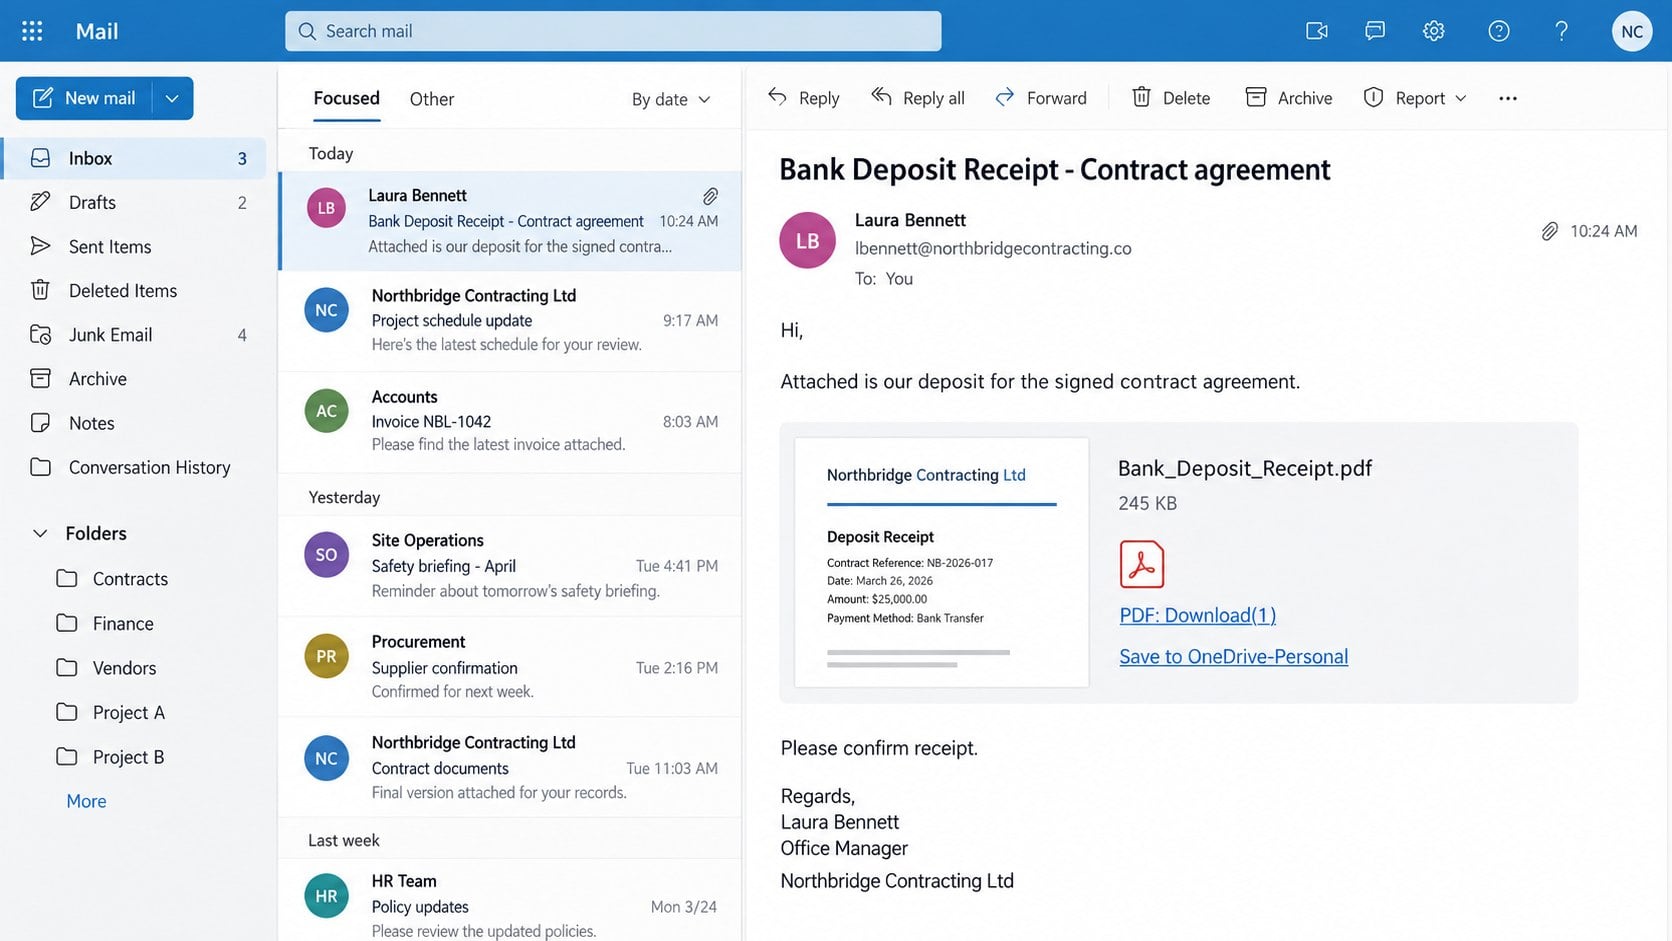Viewport: 1672px width, 941px height.
Task: Switch to the Other tab
Action: (432, 99)
